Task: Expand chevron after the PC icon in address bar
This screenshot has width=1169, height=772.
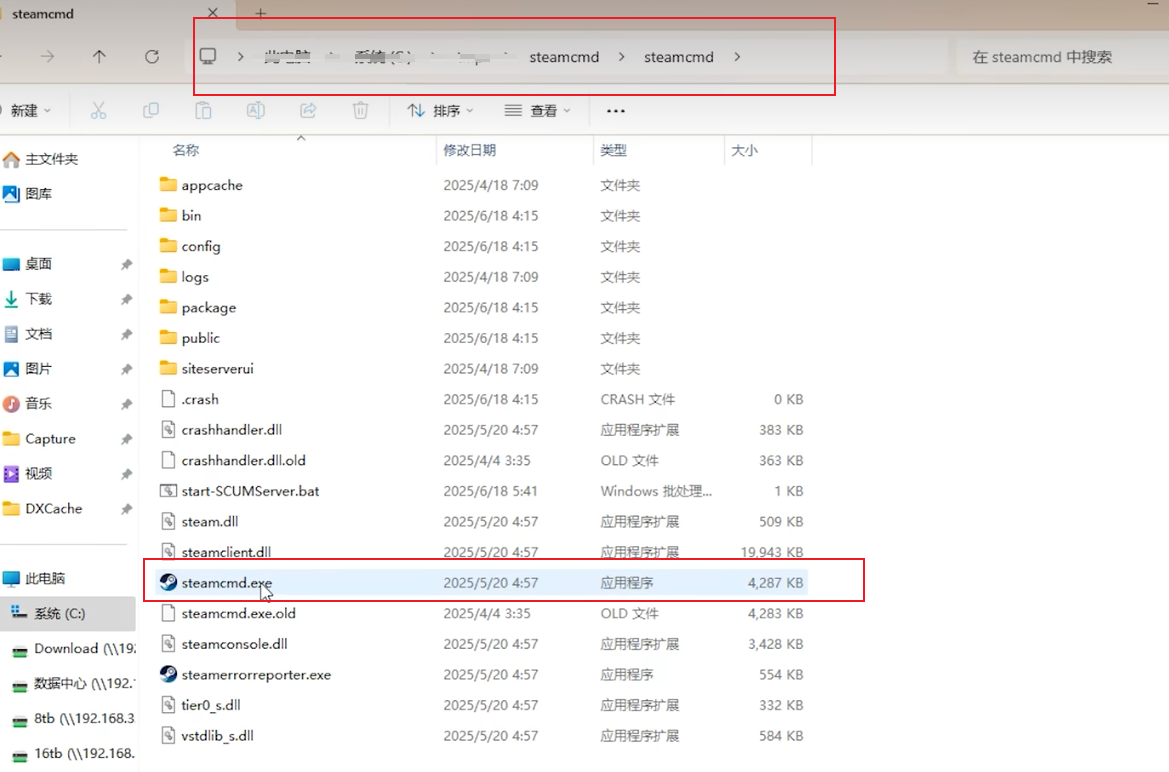Action: (240, 57)
